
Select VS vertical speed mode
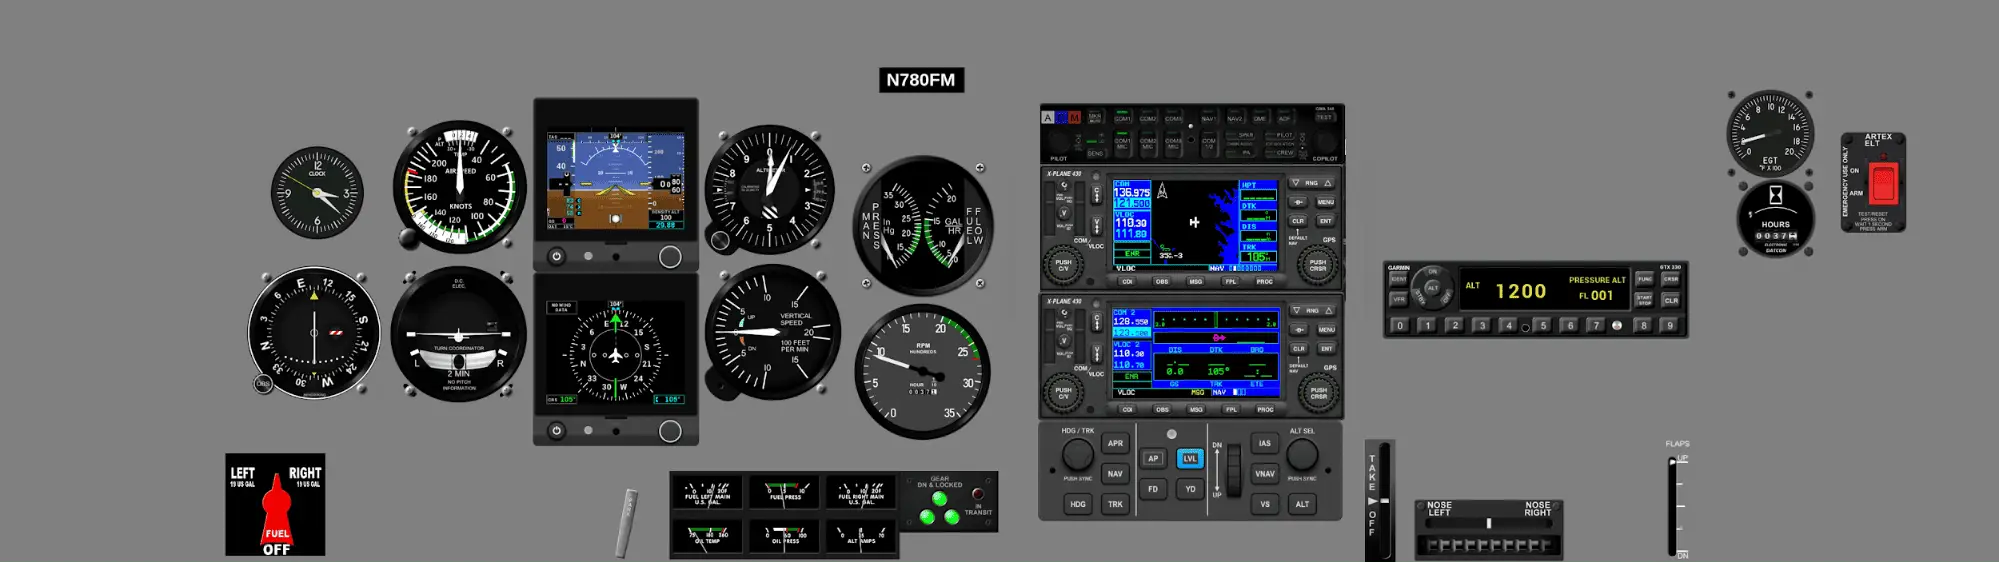[1265, 504]
